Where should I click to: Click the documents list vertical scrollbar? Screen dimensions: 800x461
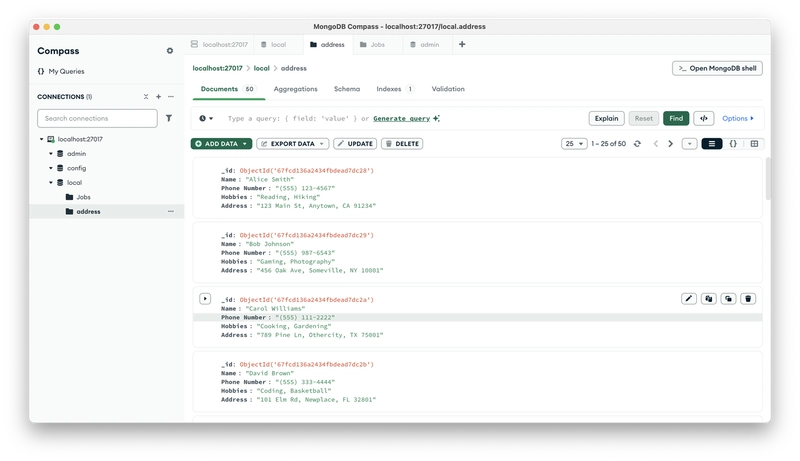768,178
